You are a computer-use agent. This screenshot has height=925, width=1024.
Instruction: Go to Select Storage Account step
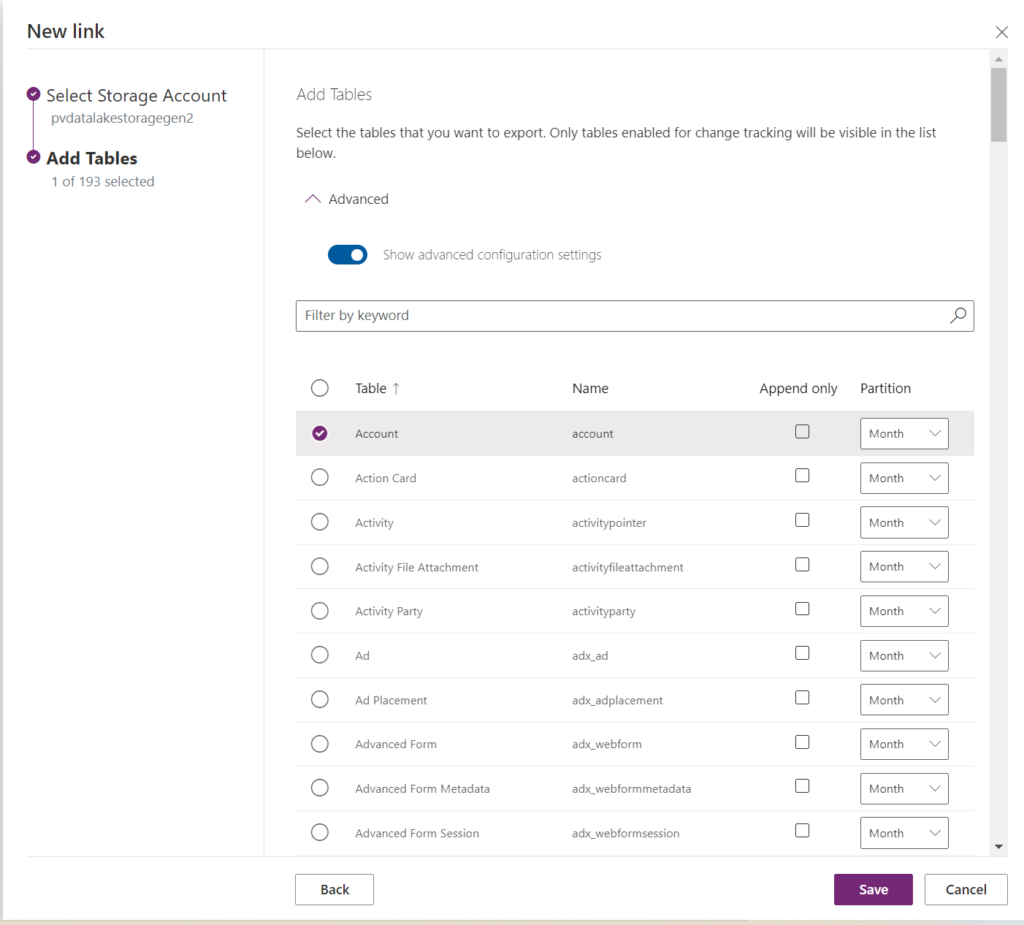click(x=136, y=95)
